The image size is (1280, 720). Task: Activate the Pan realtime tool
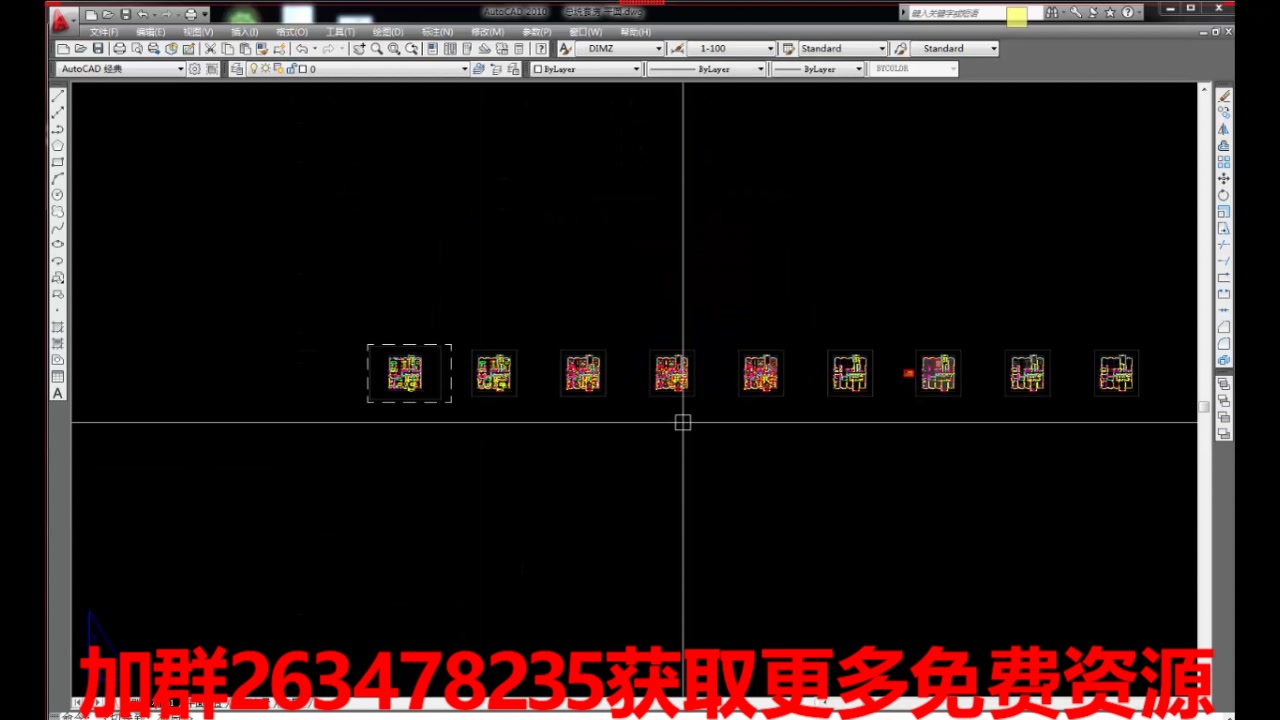pyautogui.click(x=359, y=48)
